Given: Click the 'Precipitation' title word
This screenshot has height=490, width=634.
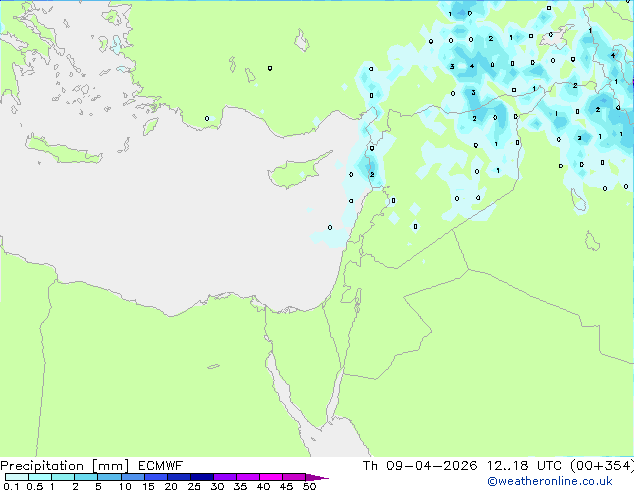Looking at the screenshot, I should pos(42,466).
